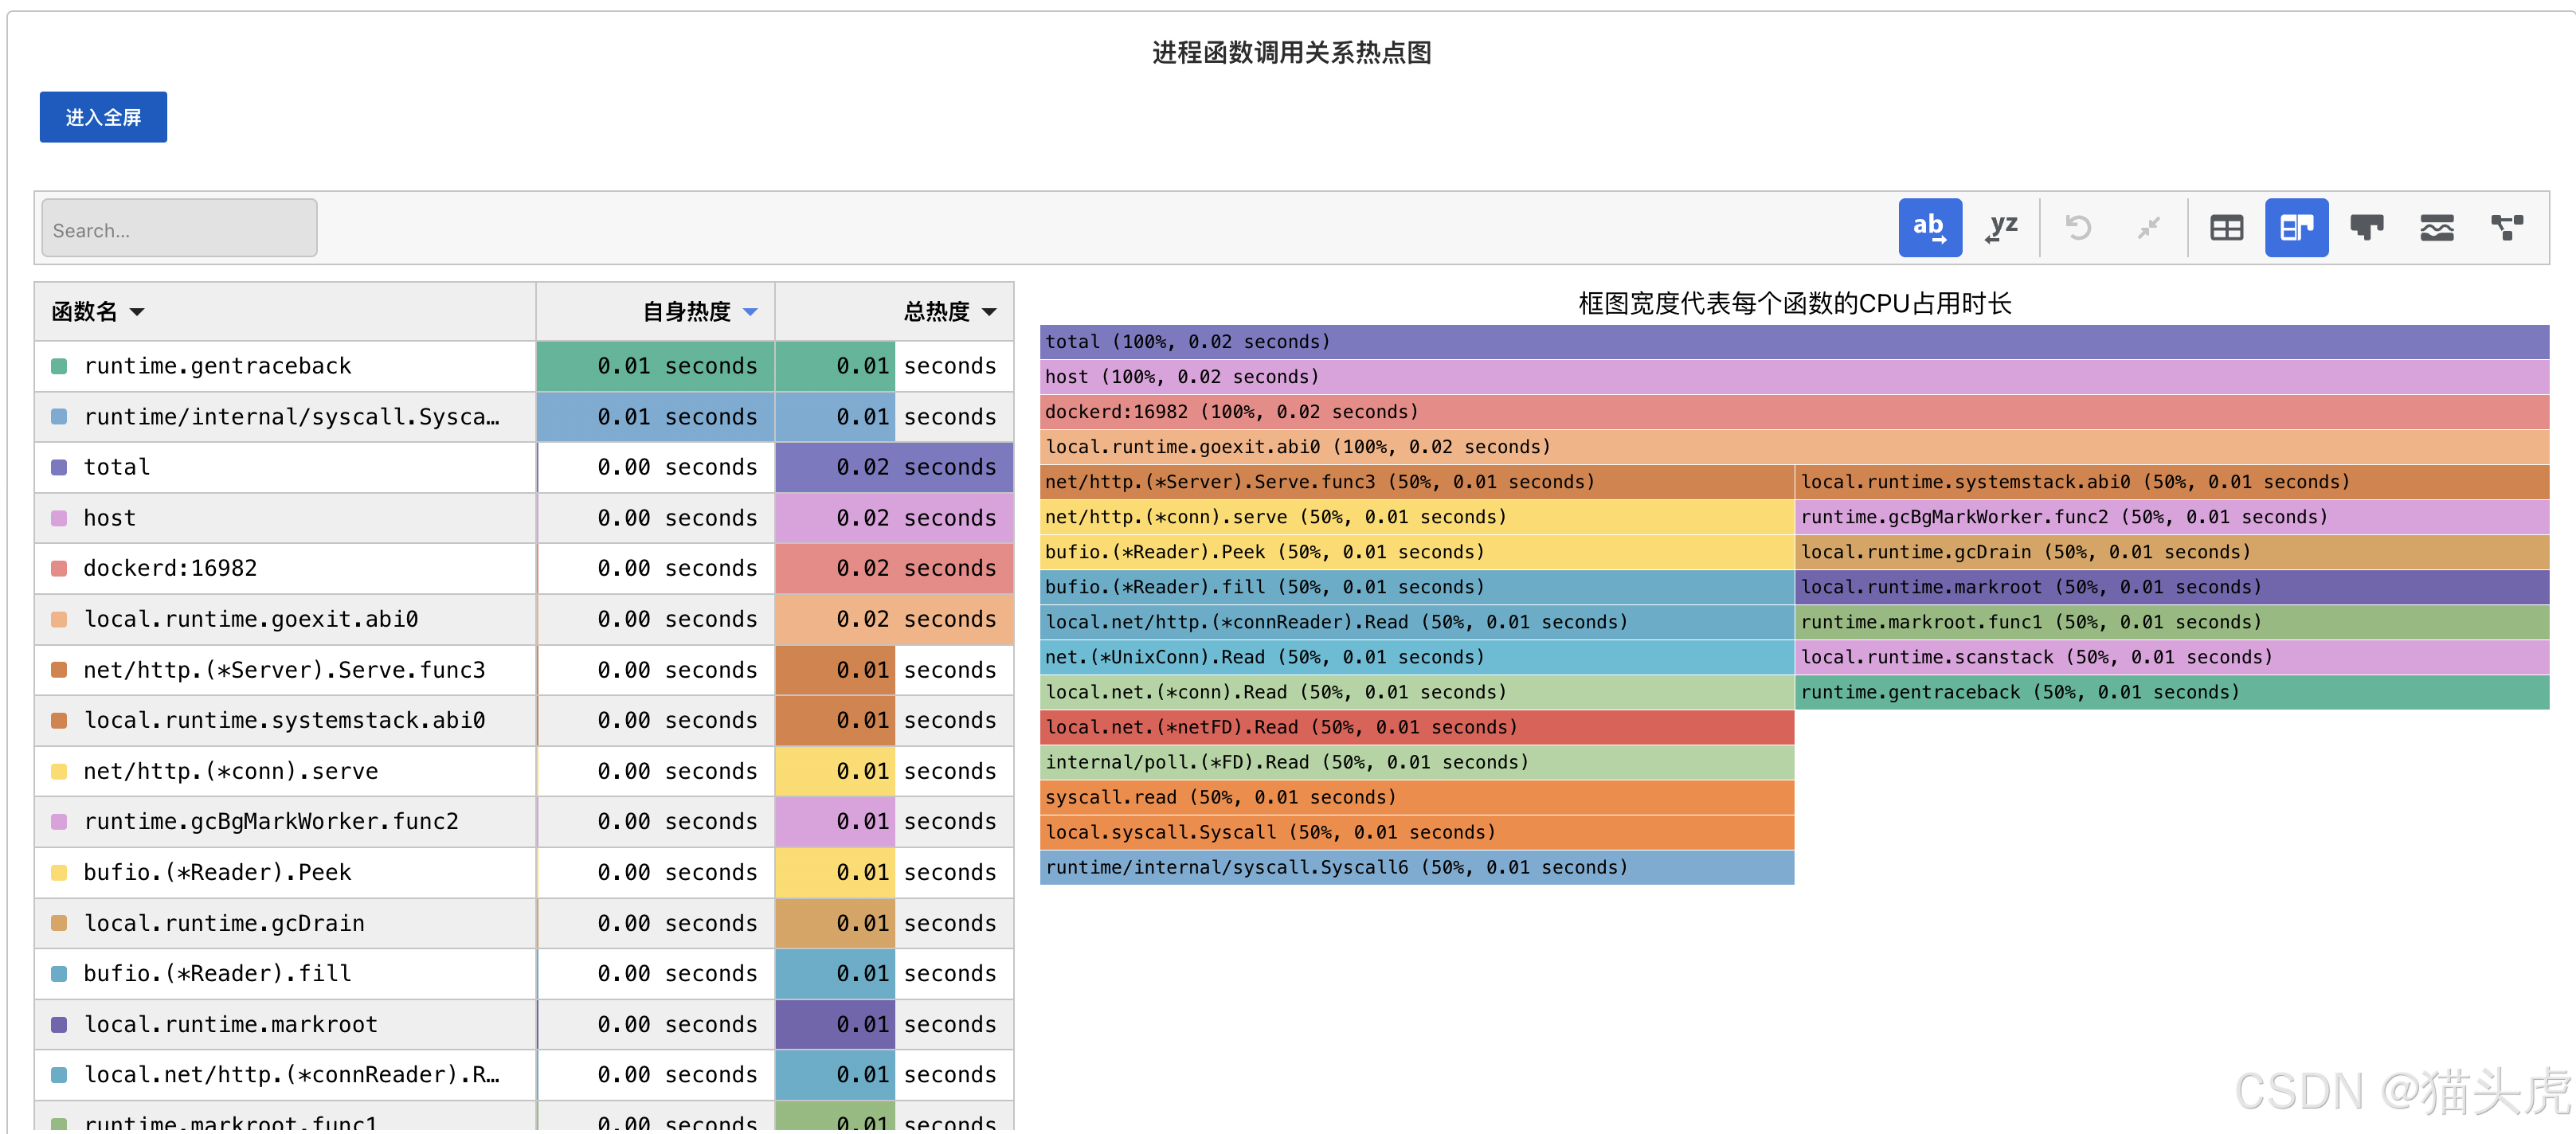The width and height of the screenshot is (2576, 1134).
Task: Toggle the 'yz' tail-first name ordering
Action: coord(2001,228)
